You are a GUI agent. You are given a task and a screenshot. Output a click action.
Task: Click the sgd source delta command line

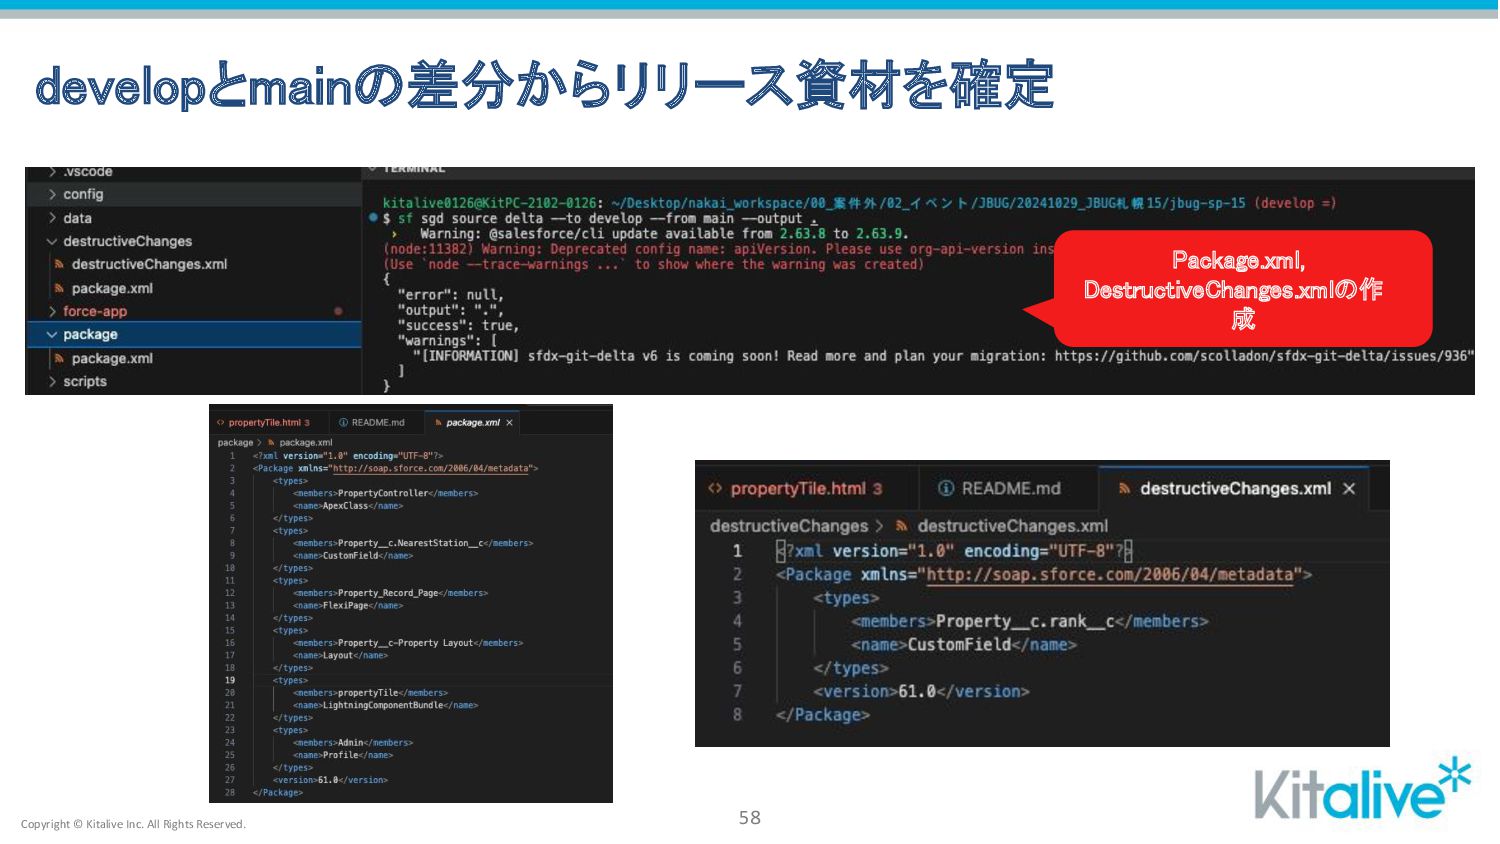point(601,218)
